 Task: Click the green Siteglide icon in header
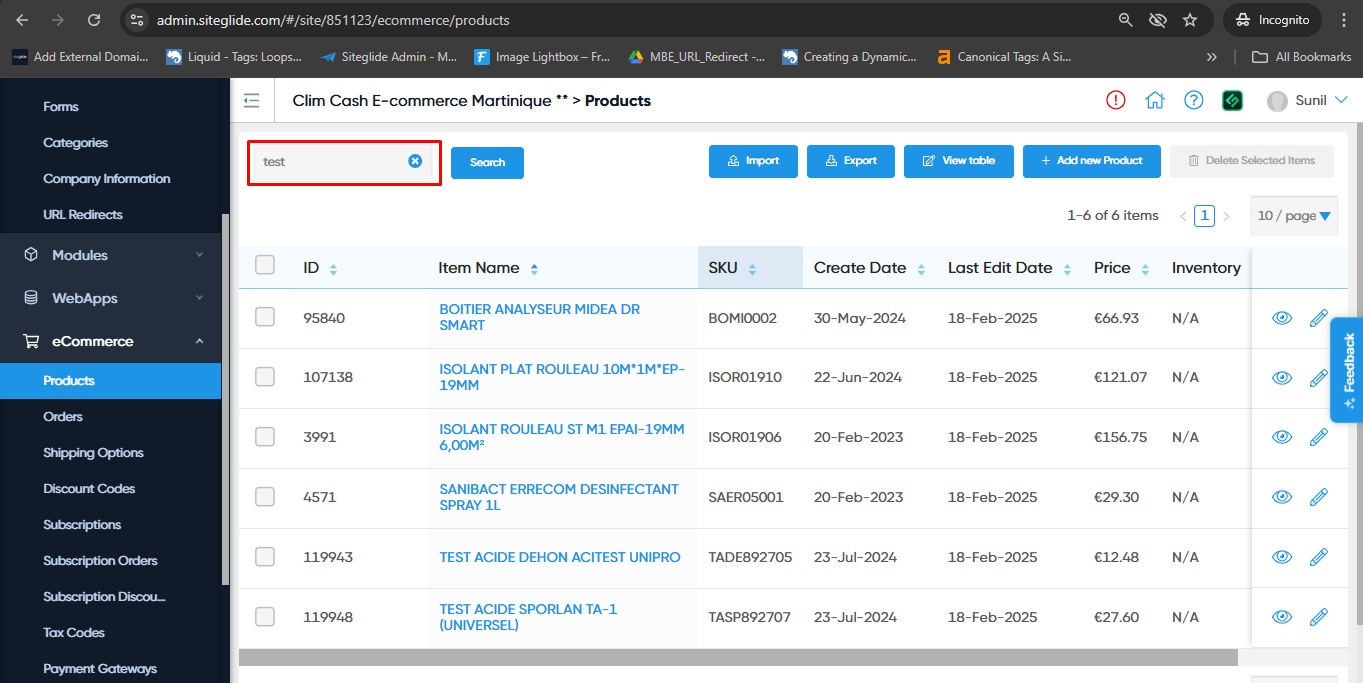coord(1232,100)
